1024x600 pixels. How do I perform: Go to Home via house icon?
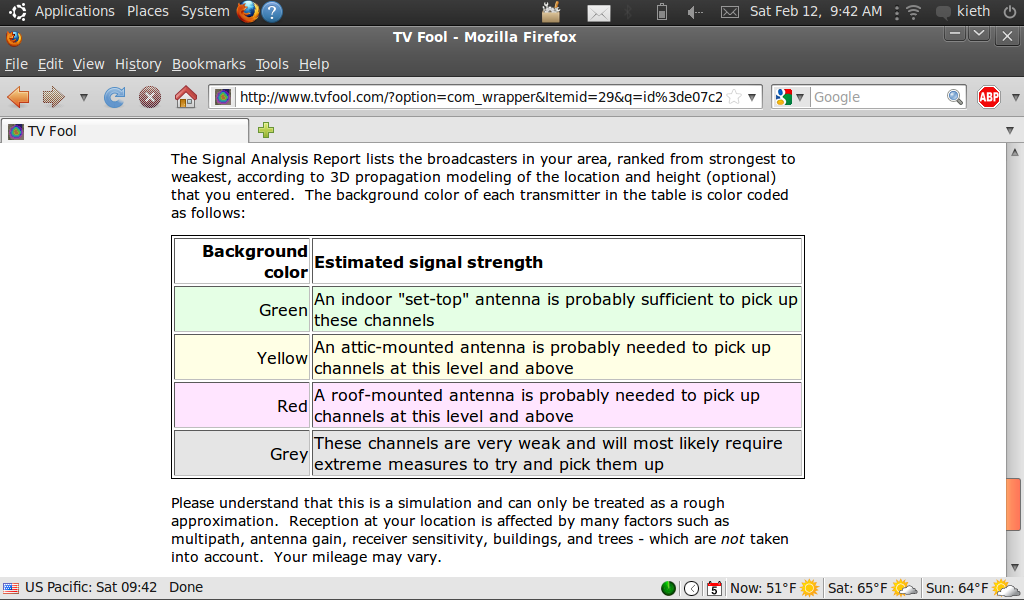coord(185,97)
